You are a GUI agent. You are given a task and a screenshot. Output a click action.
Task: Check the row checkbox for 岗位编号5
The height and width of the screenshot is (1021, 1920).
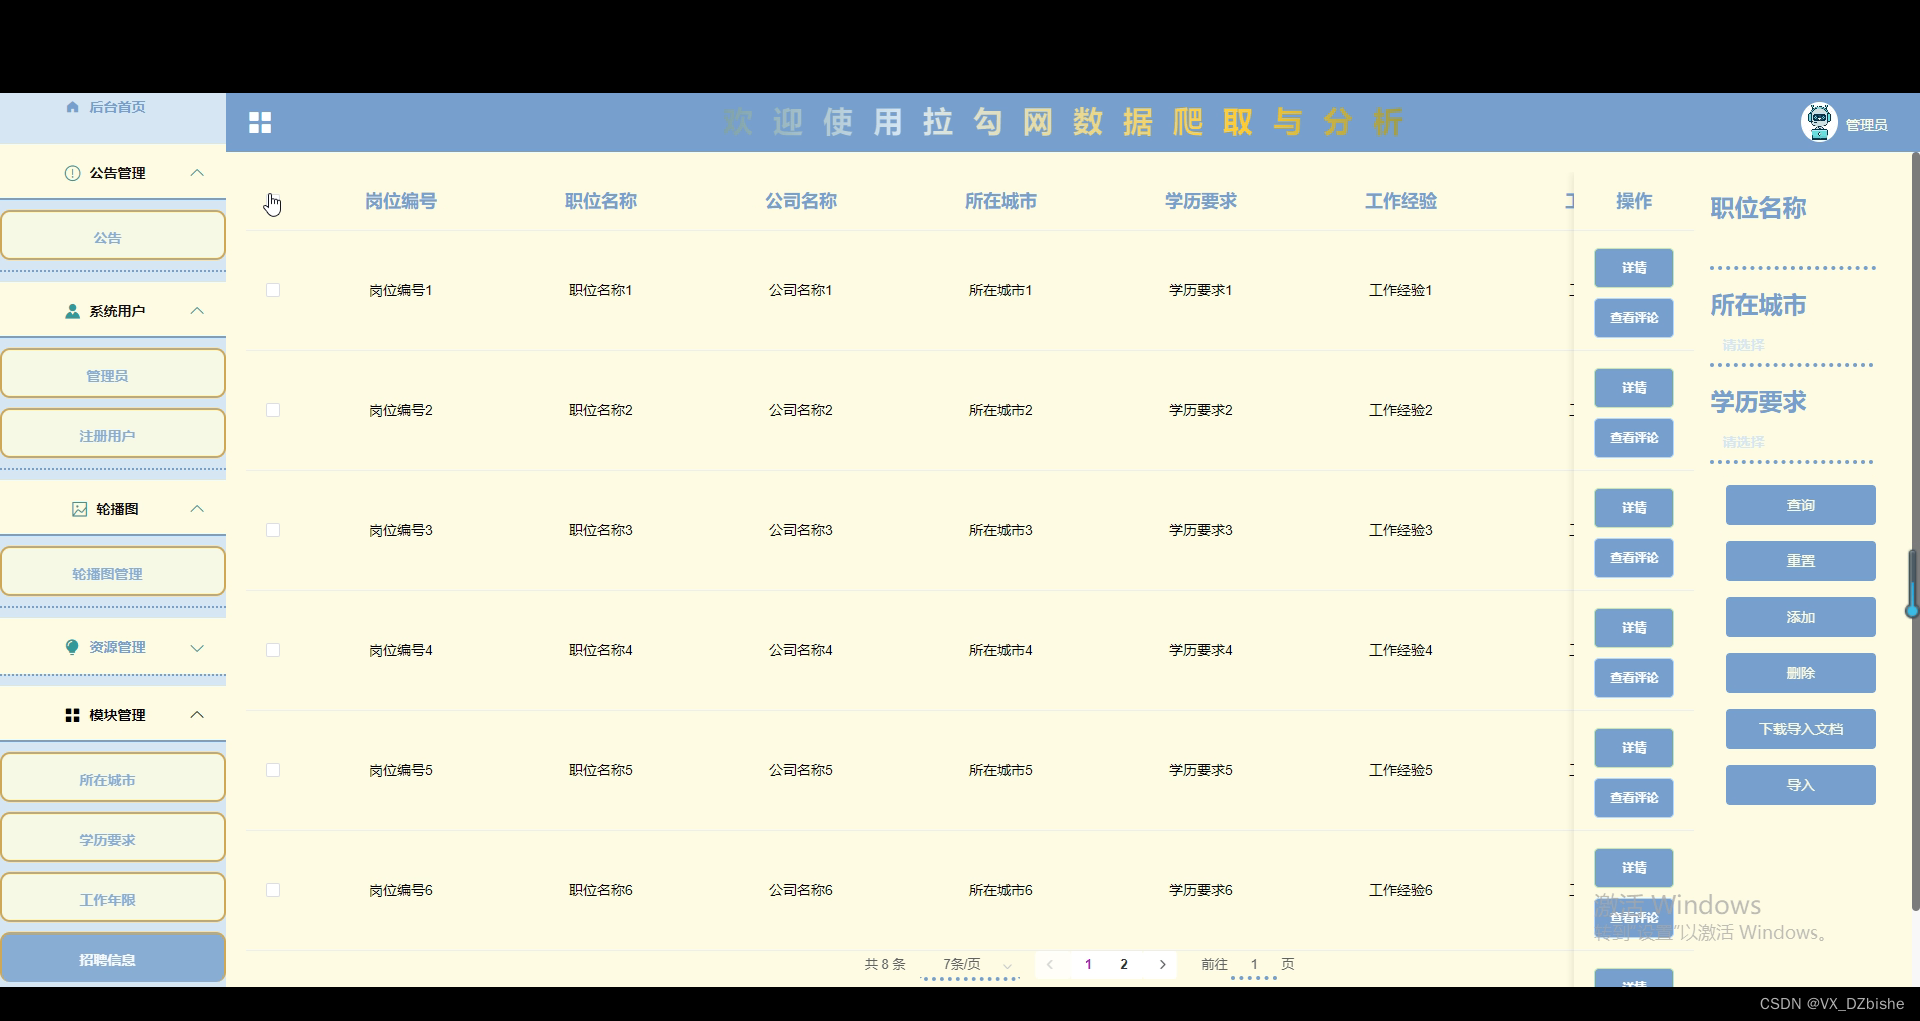point(273,770)
